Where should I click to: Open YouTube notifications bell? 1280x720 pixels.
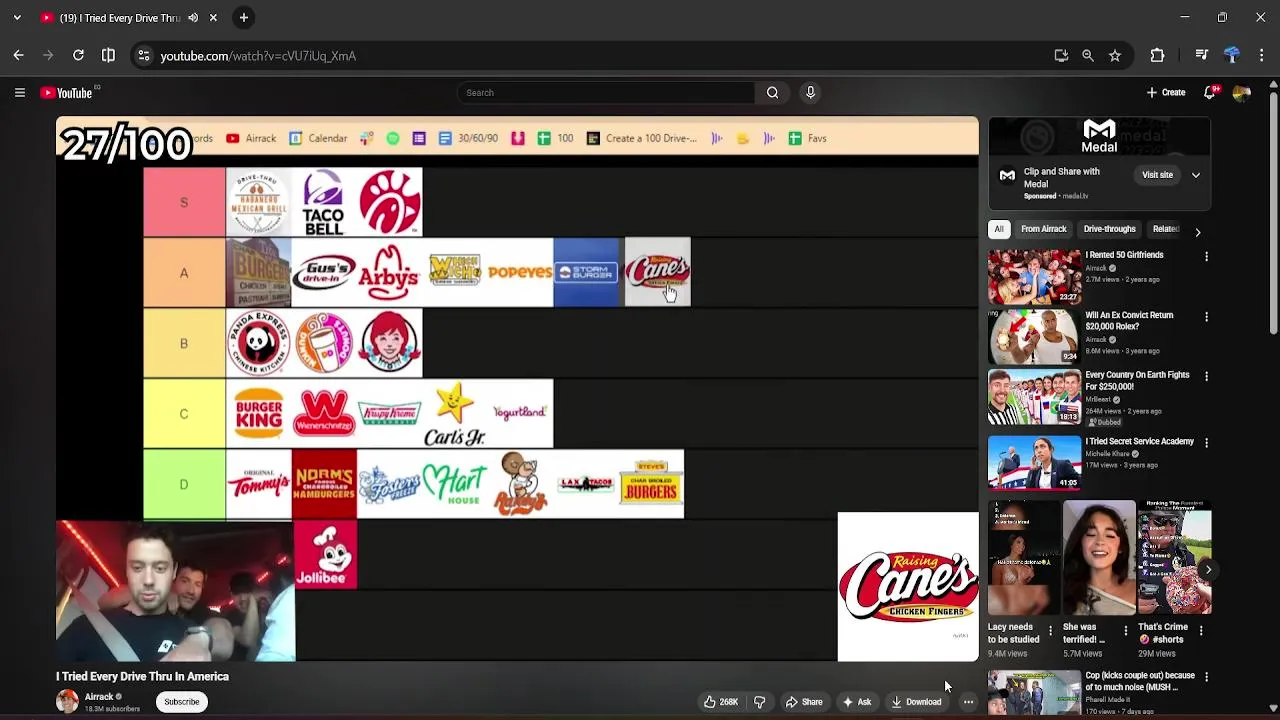[x=1210, y=93]
